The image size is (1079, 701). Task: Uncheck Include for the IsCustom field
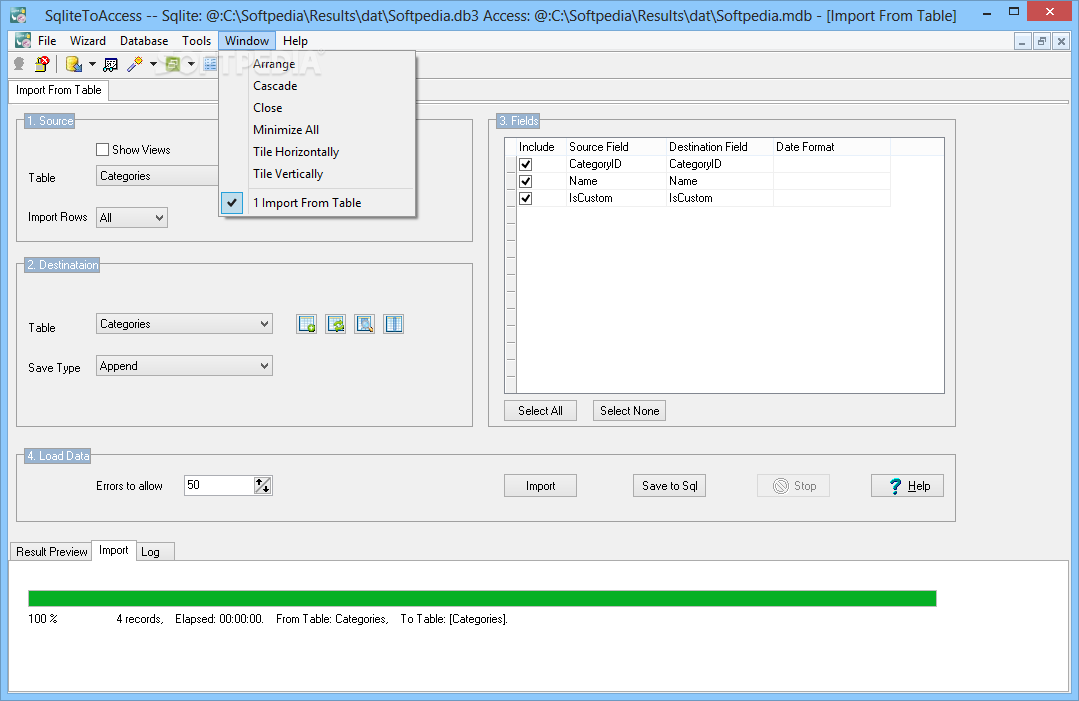point(526,198)
